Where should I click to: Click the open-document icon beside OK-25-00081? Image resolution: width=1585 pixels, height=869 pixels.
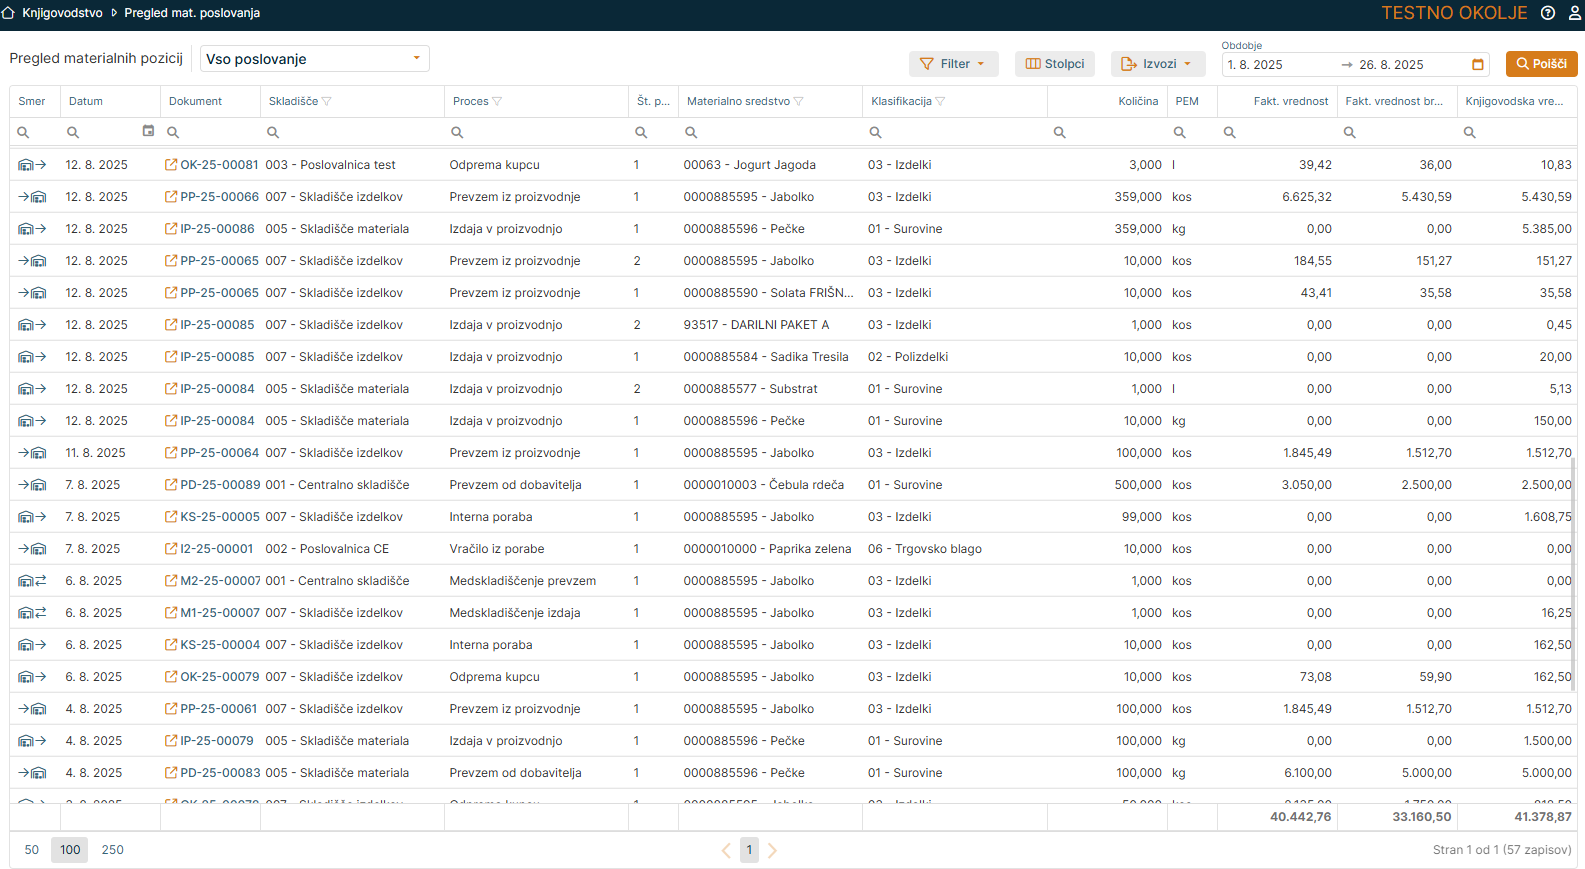point(171,165)
